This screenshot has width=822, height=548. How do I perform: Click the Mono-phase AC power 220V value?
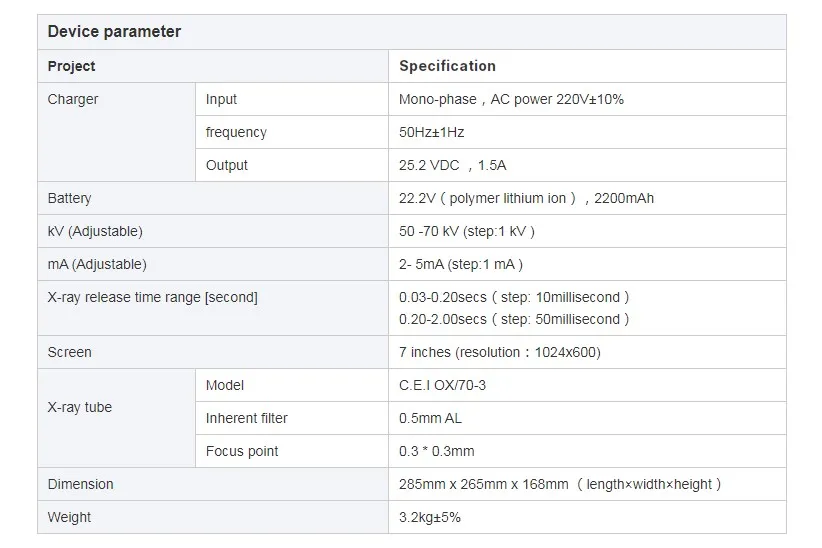[x=511, y=99]
